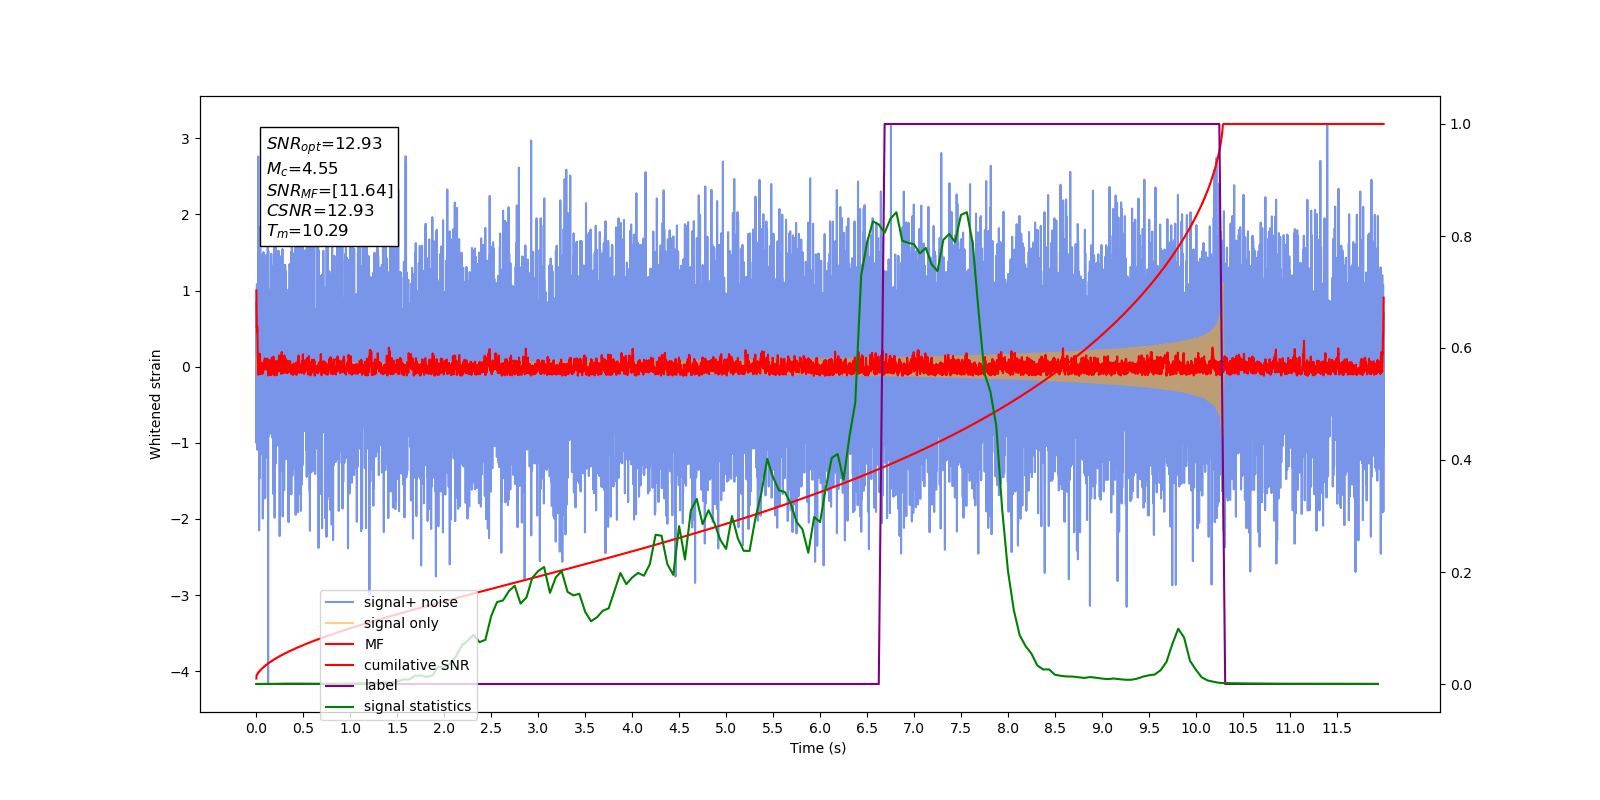Click the CSNR=12.93 annotation line

(x=320, y=210)
